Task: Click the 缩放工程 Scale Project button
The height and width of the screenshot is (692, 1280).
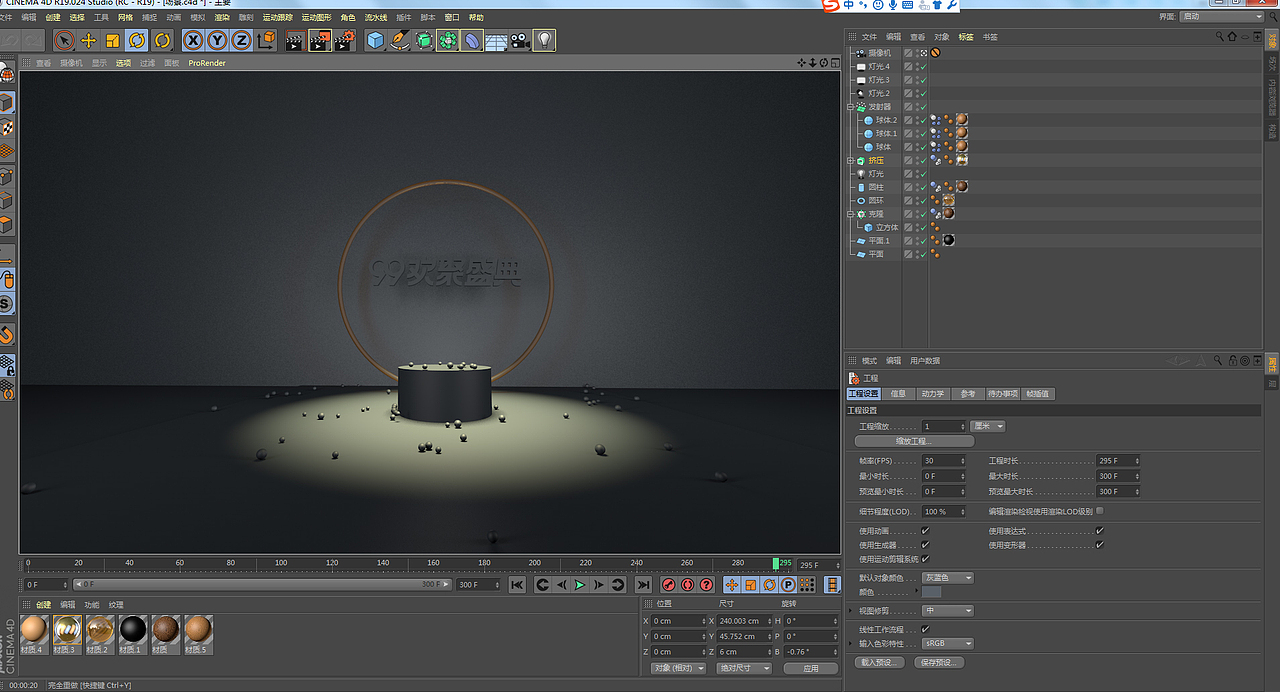Action: pos(914,441)
